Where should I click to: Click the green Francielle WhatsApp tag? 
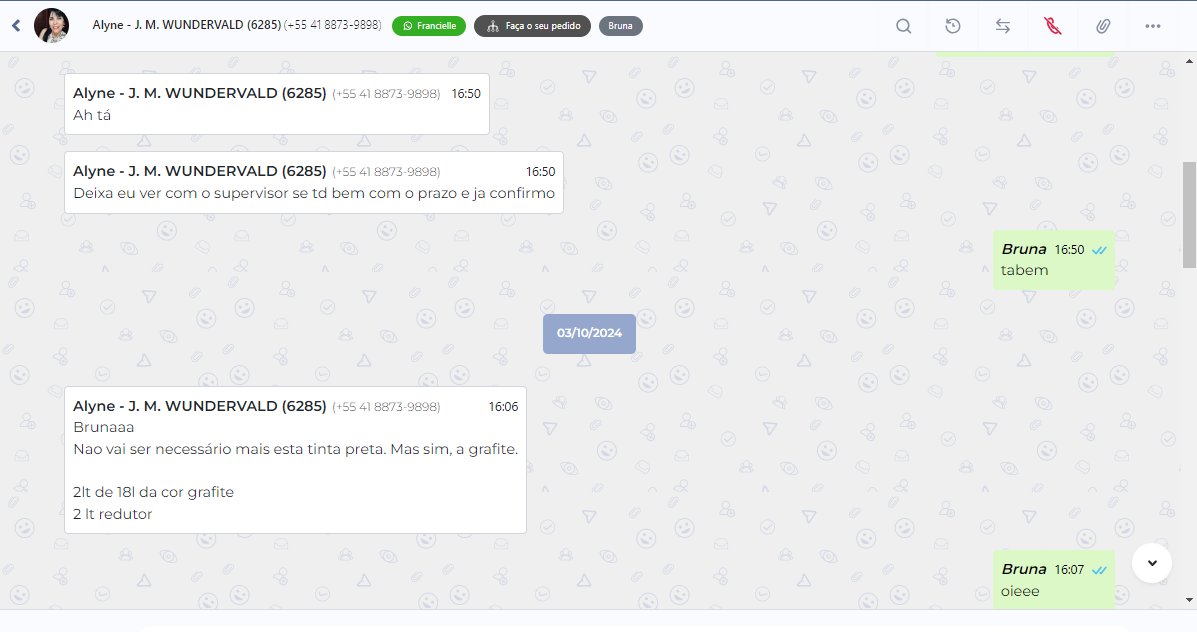[429, 26]
